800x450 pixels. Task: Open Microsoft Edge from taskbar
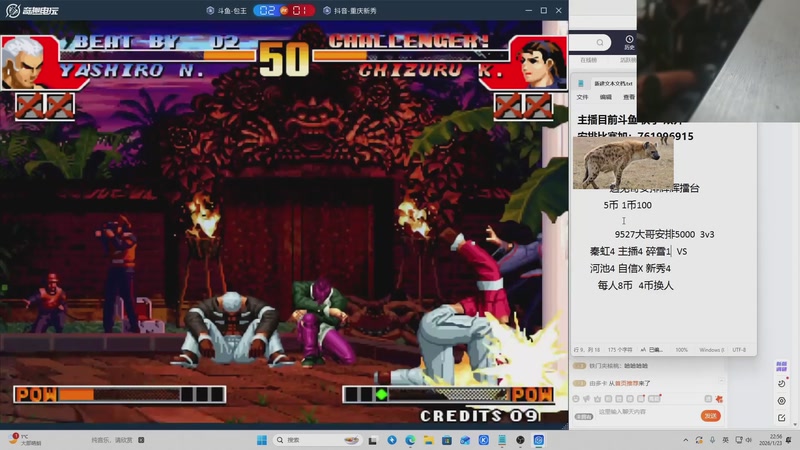tap(410, 440)
